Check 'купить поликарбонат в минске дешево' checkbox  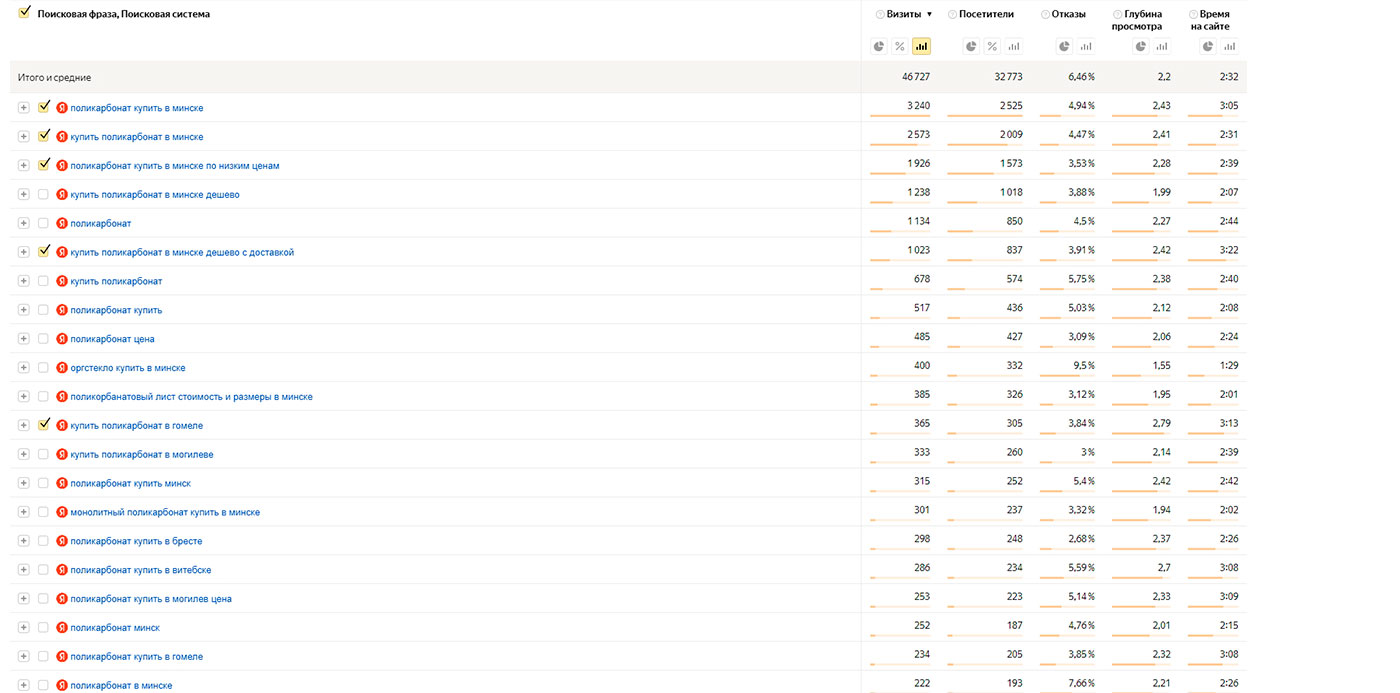click(43, 194)
